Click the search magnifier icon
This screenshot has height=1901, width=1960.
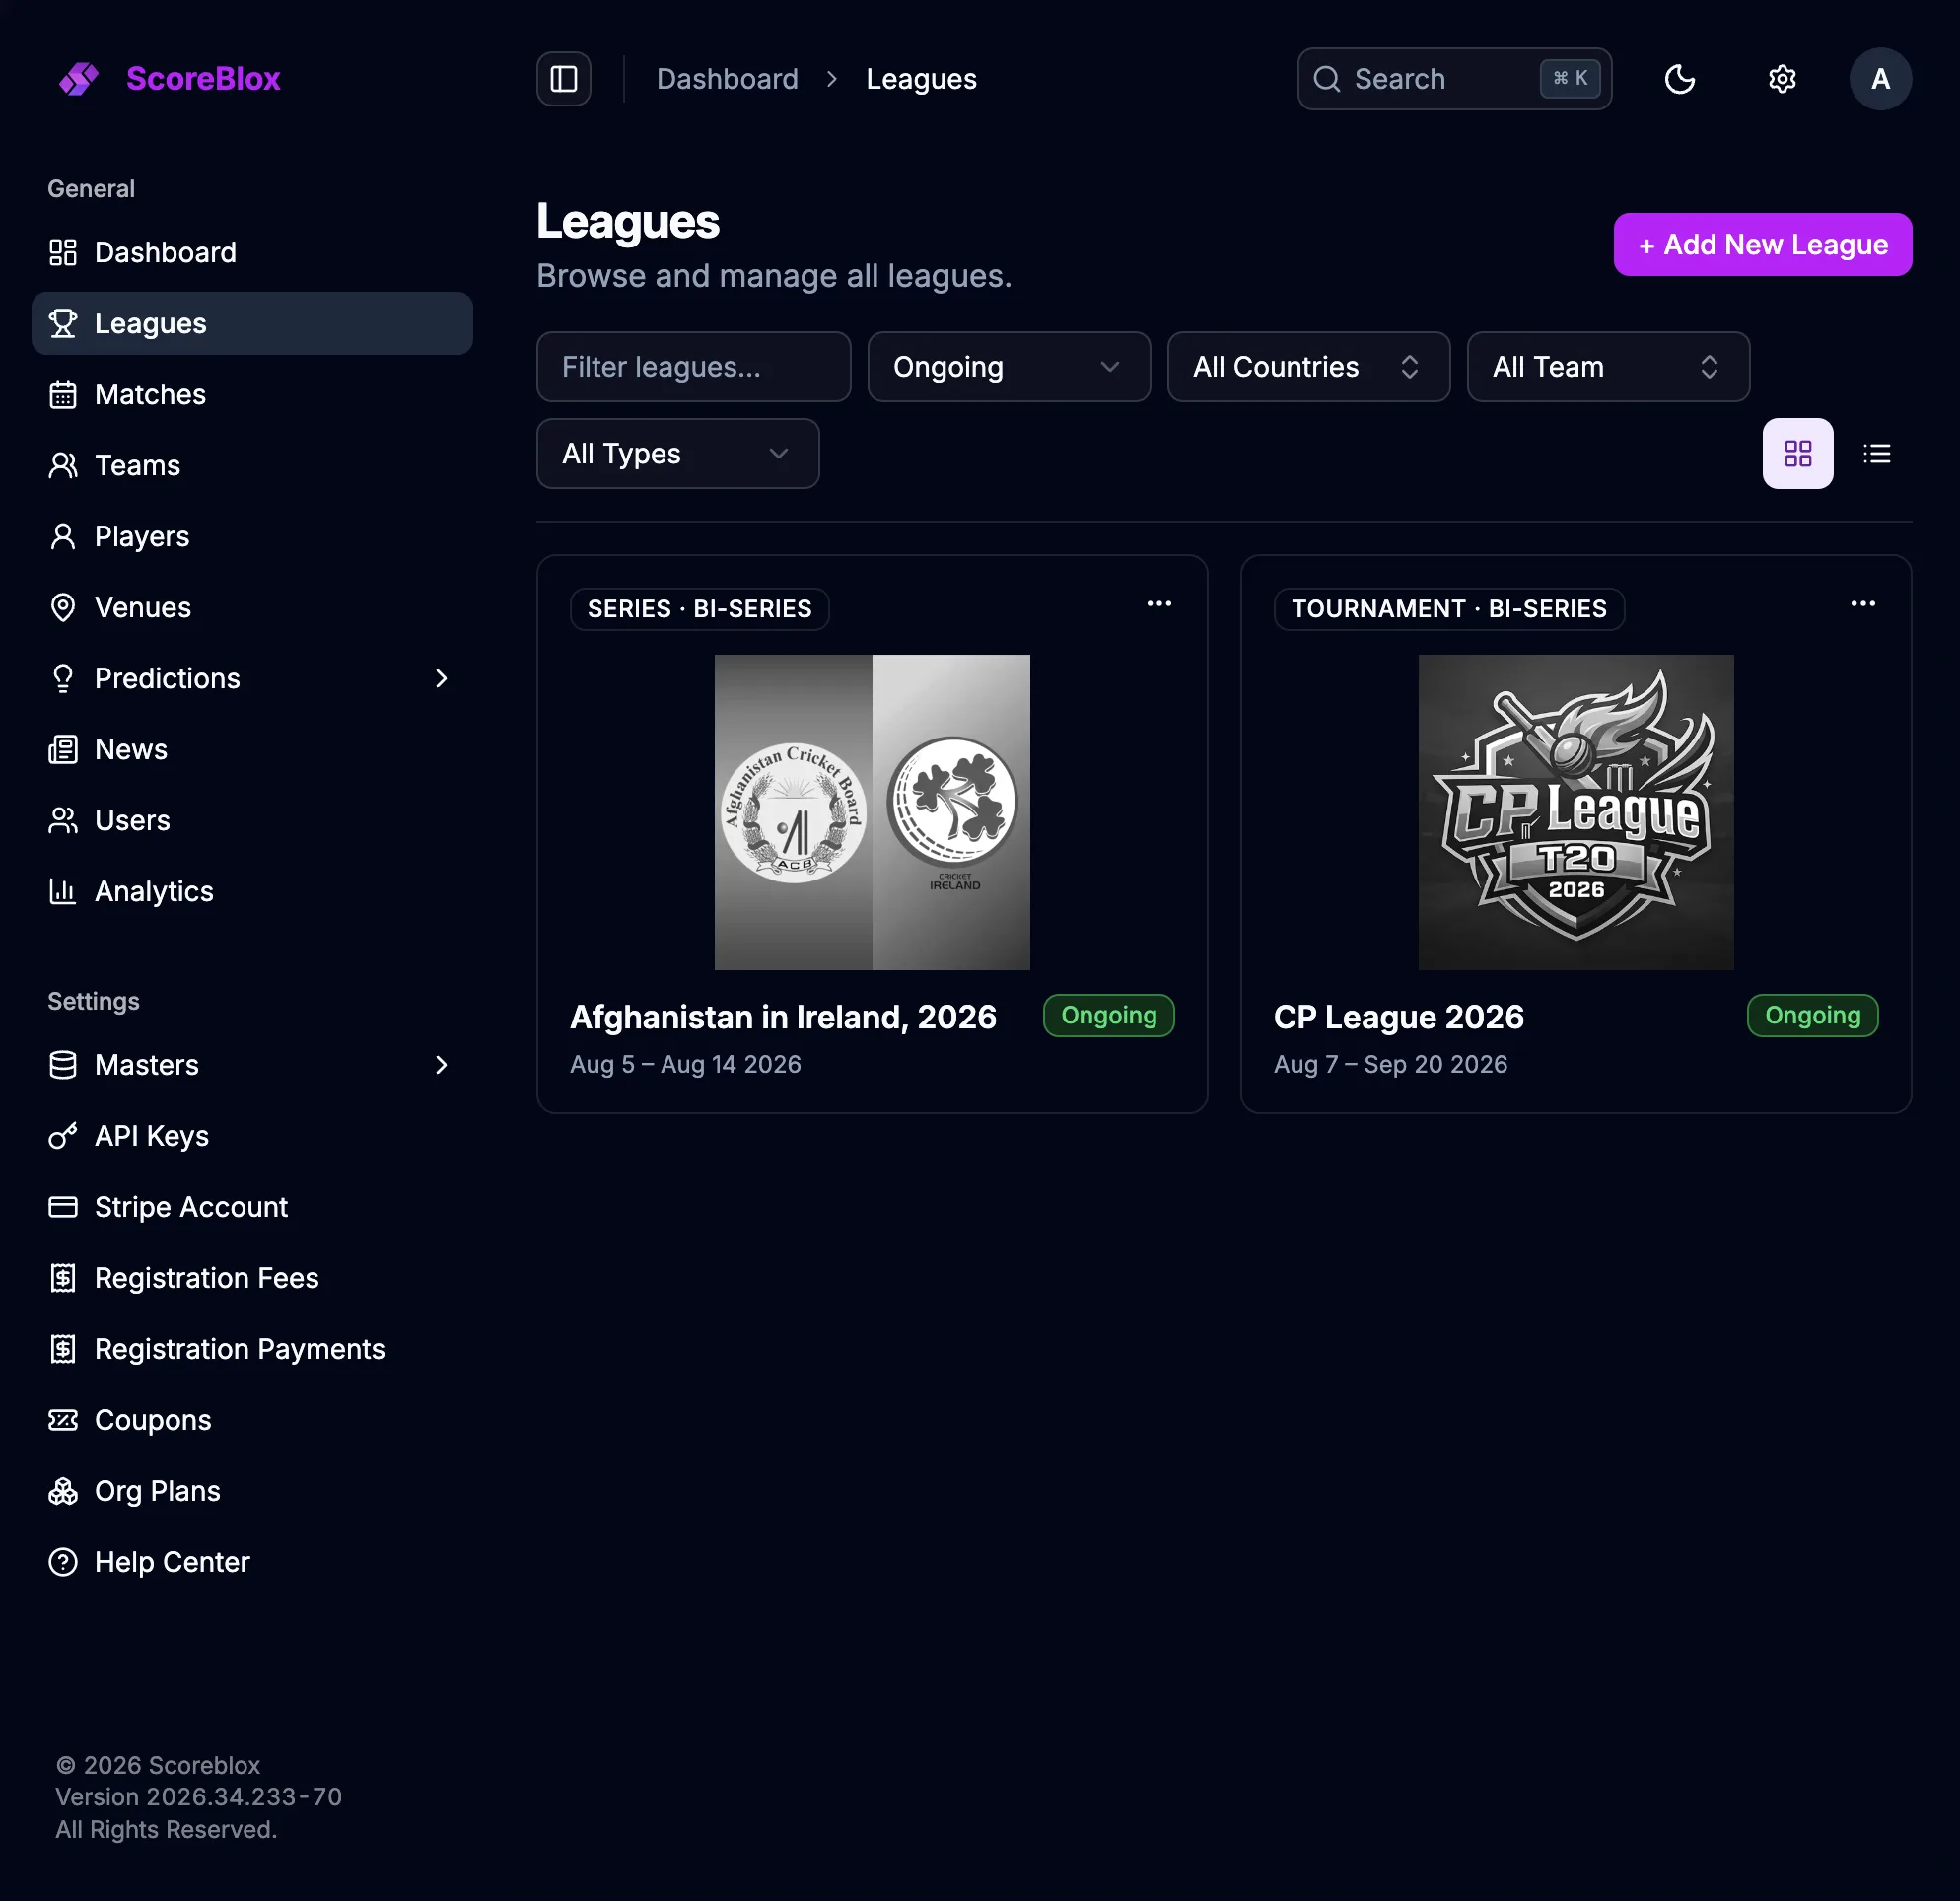1327,79
